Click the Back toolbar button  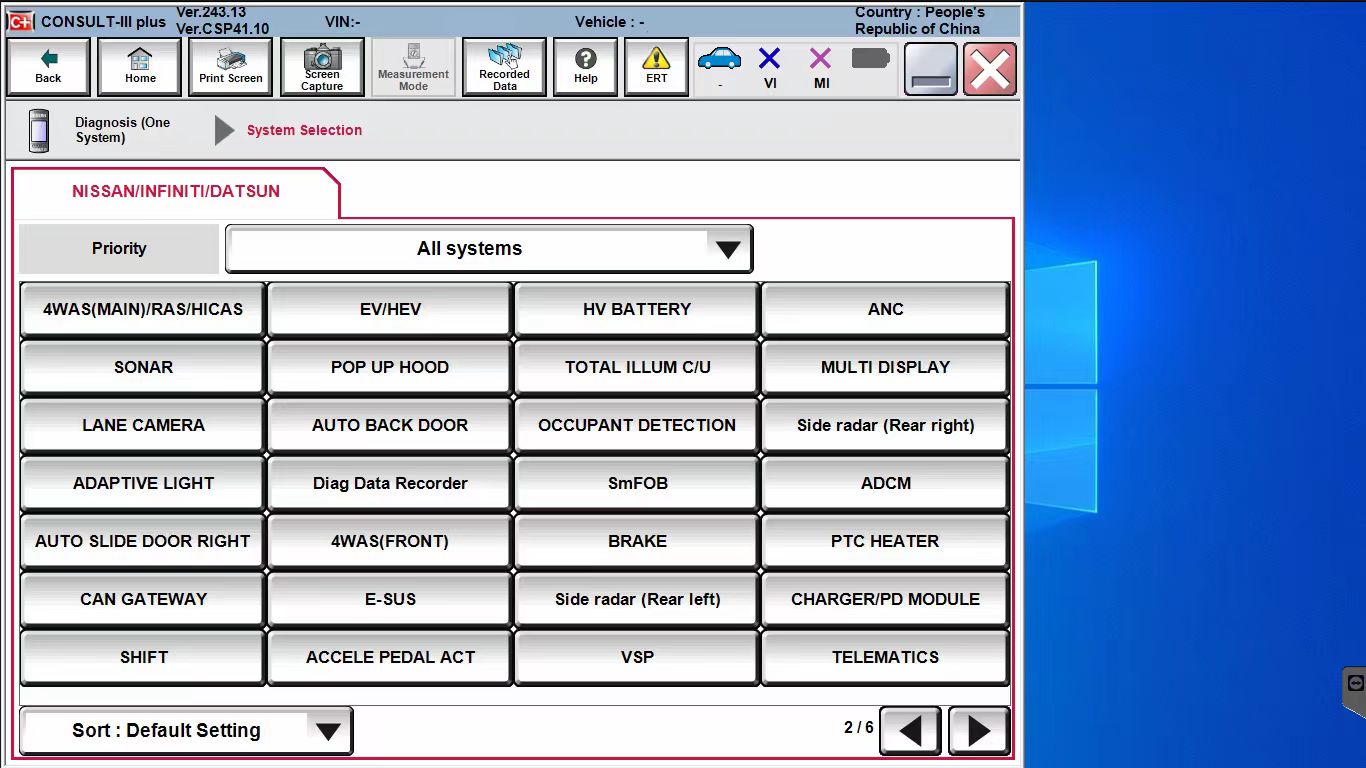click(48, 67)
